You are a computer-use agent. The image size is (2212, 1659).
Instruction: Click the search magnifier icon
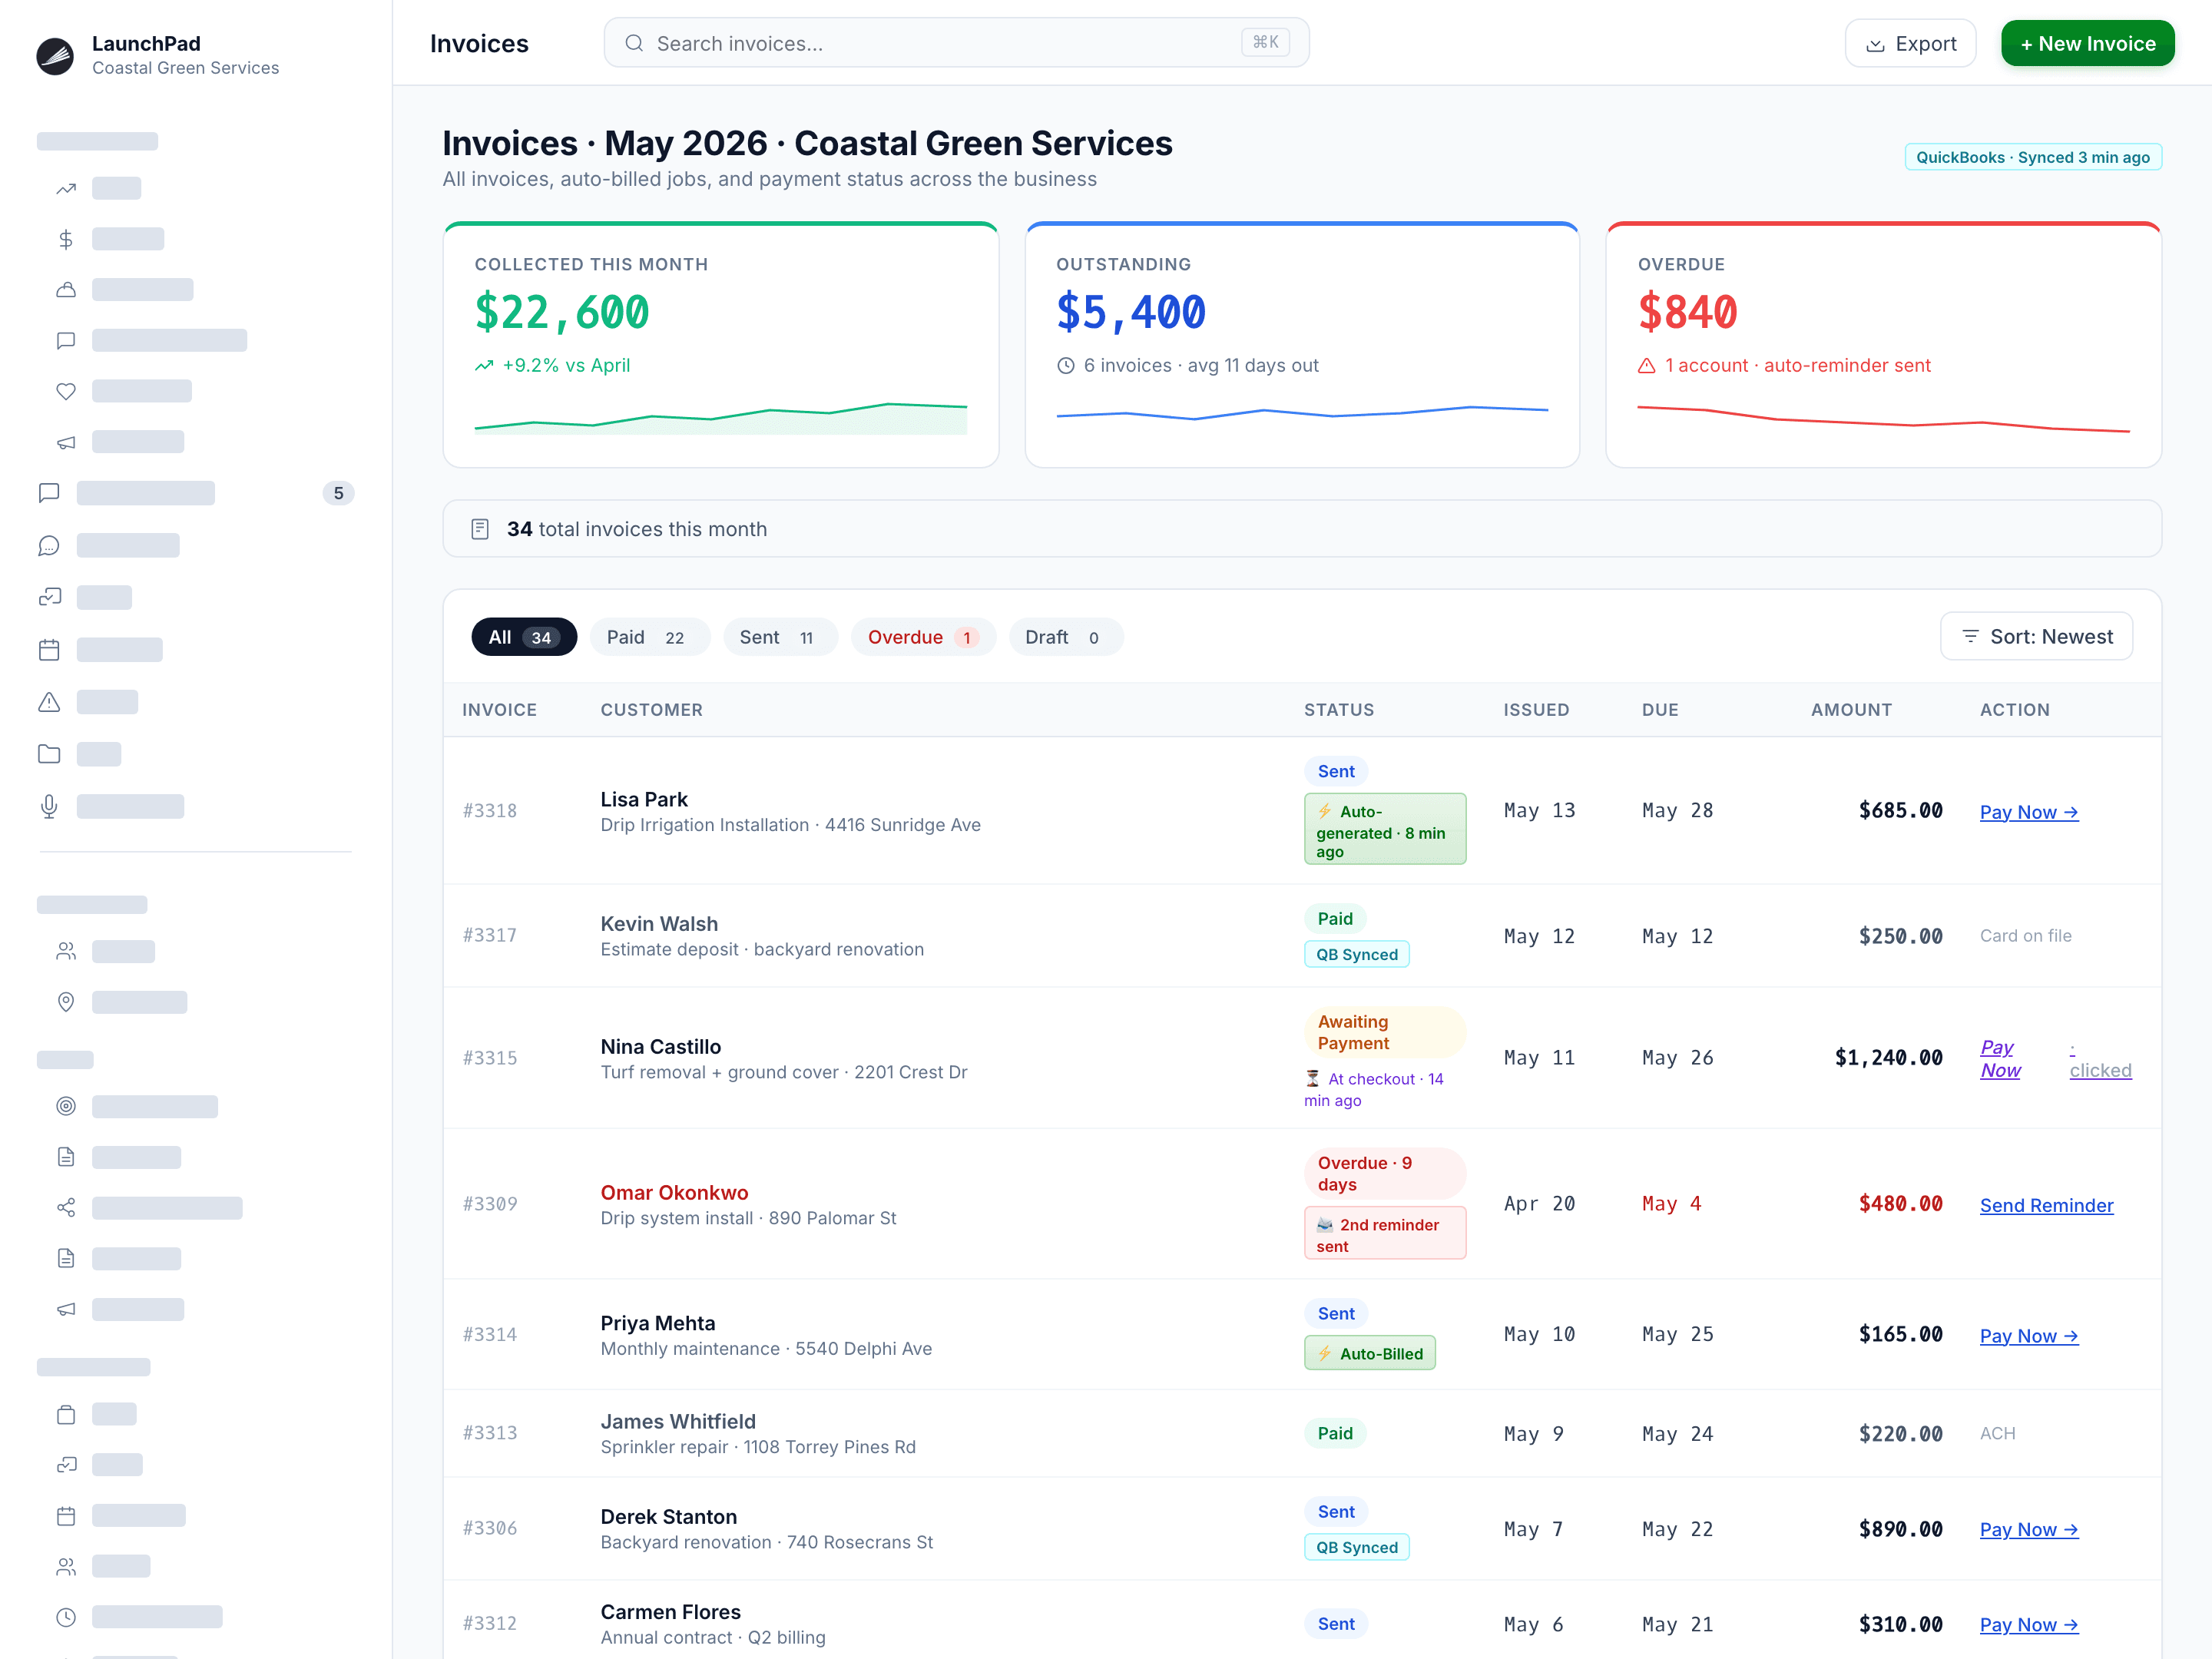(634, 43)
